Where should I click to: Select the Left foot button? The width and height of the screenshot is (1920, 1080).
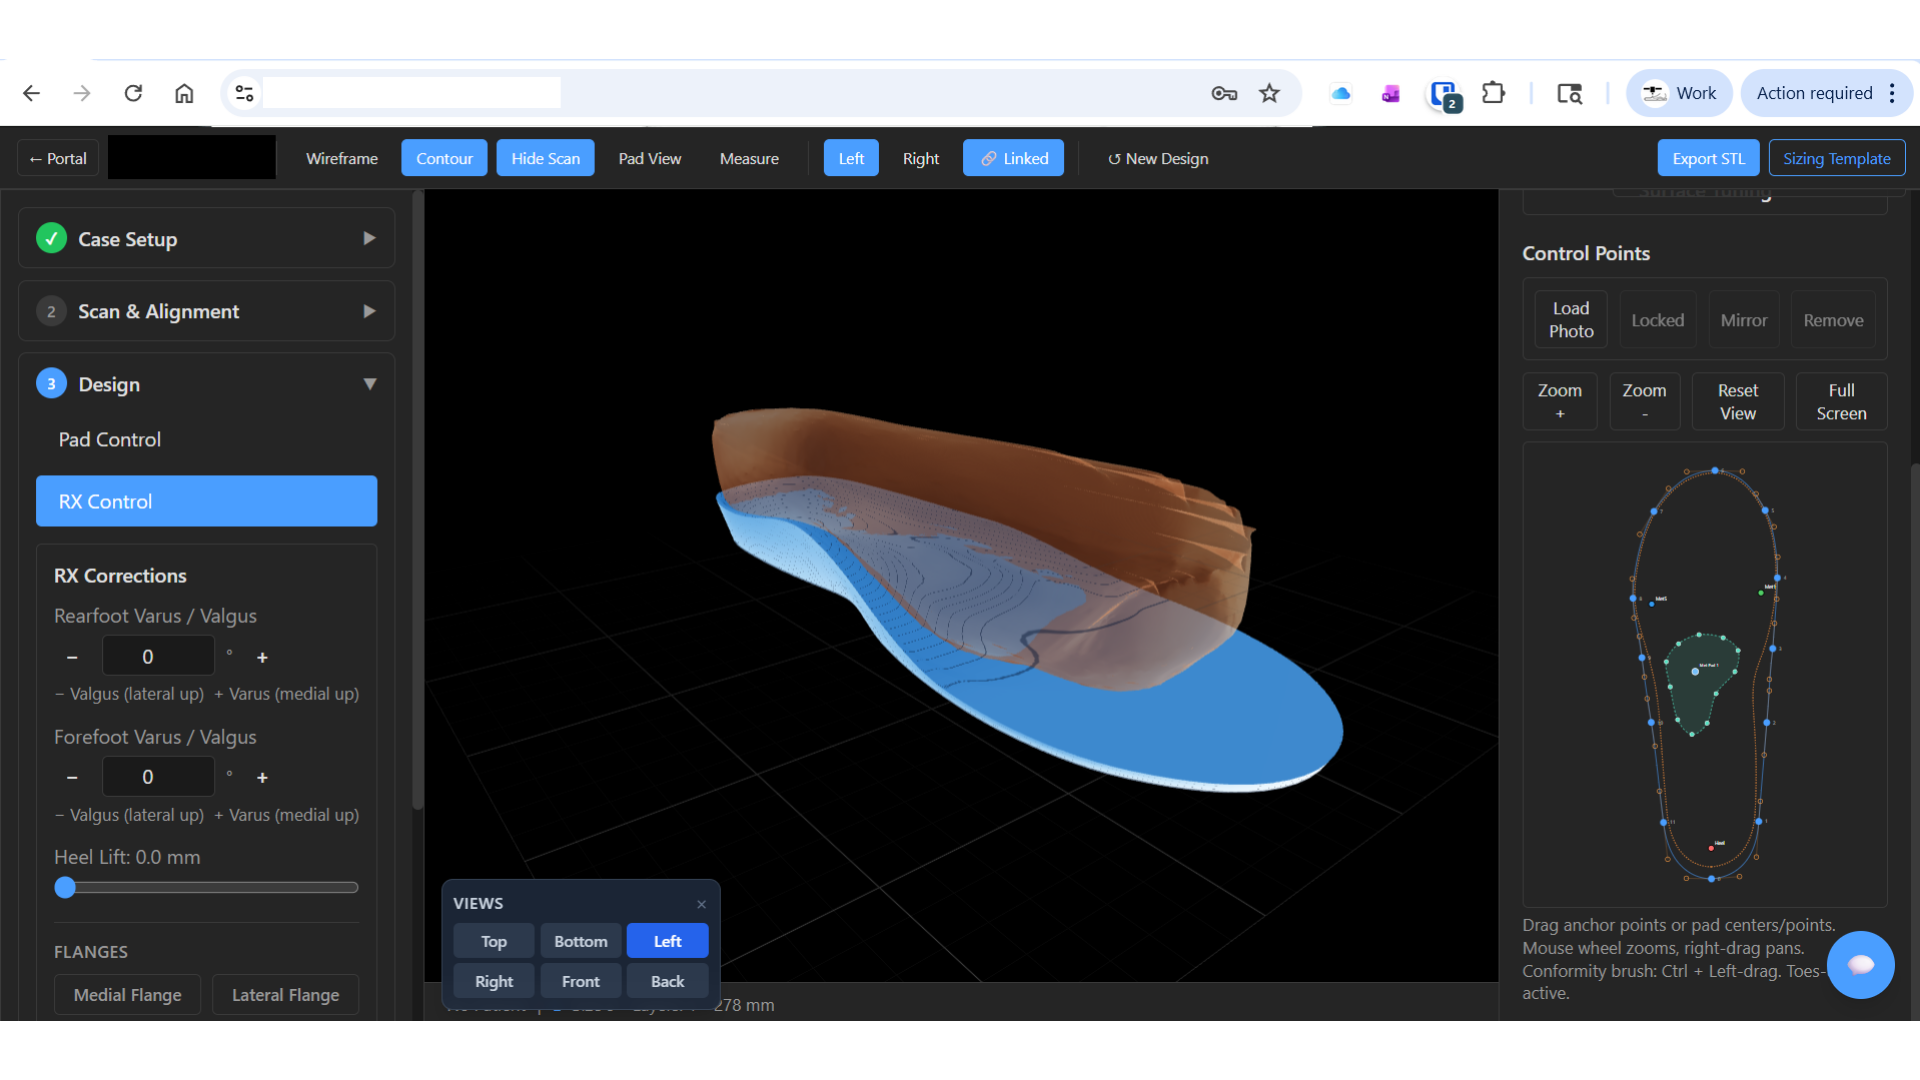851,158
